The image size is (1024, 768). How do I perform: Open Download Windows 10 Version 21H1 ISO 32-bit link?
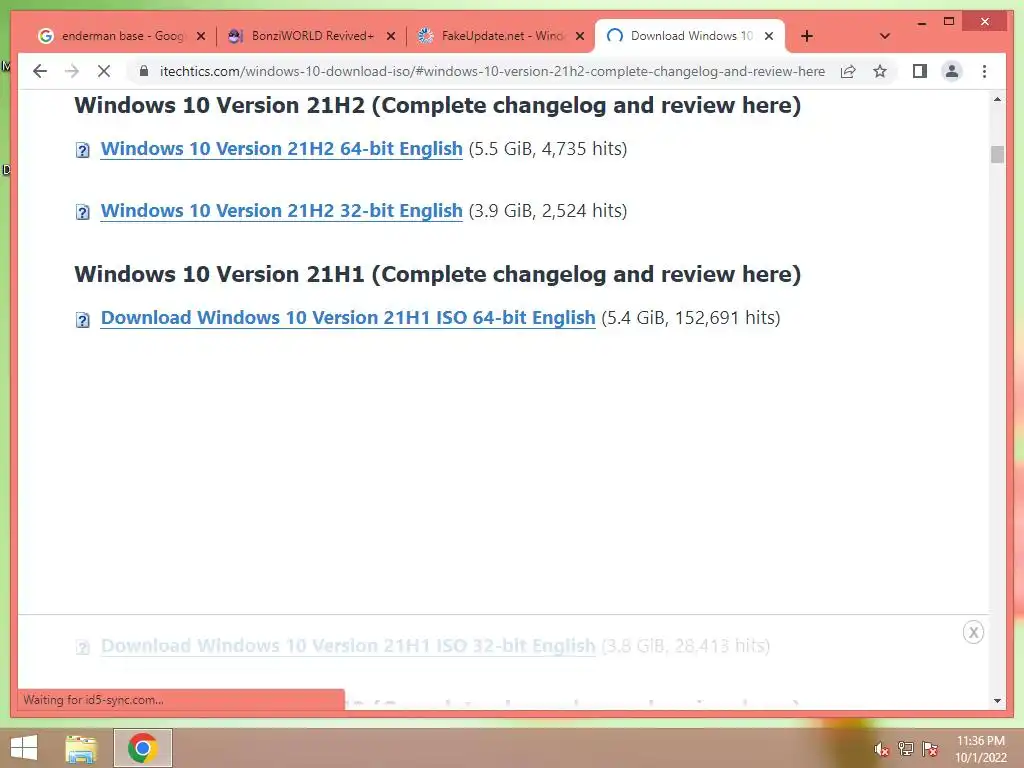click(x=348, y=646)
